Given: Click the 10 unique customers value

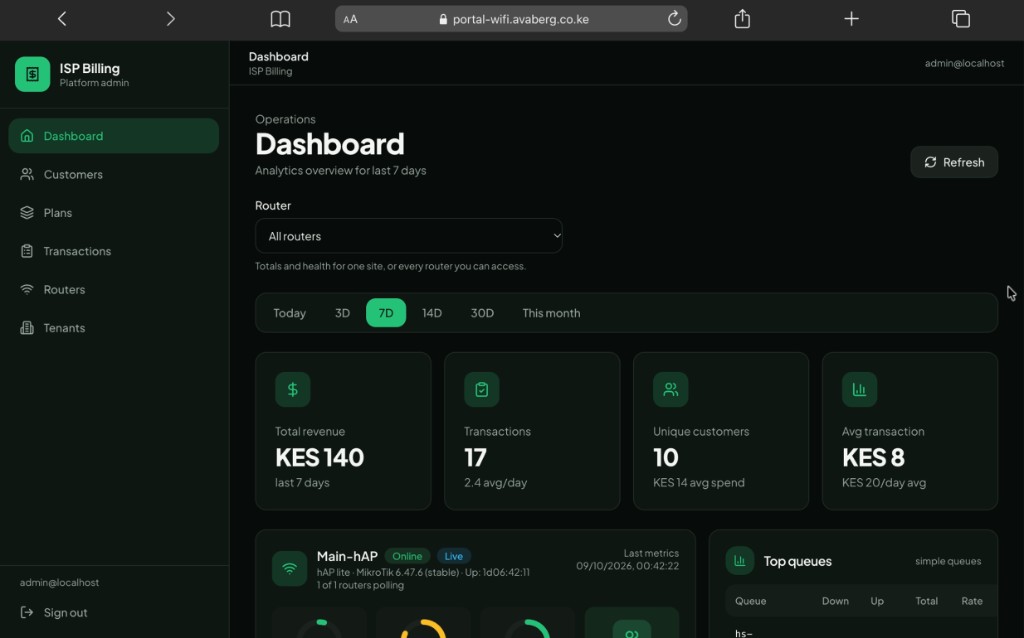Looking at the screenshot, I should click(x=666, y=458).
